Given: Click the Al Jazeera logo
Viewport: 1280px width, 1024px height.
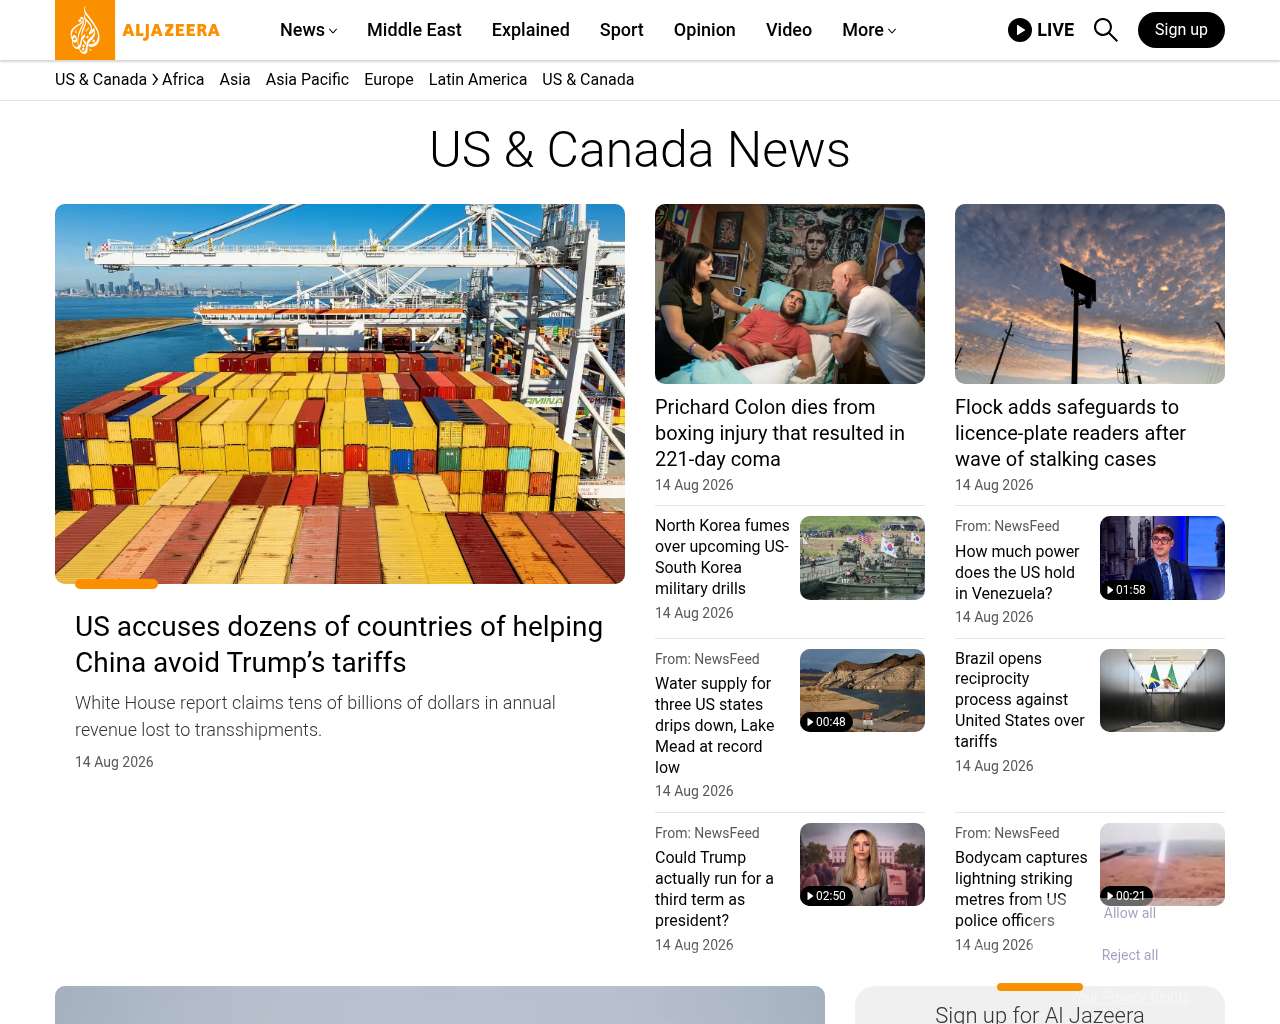Looking at the screenshot, I should (138, 30).
